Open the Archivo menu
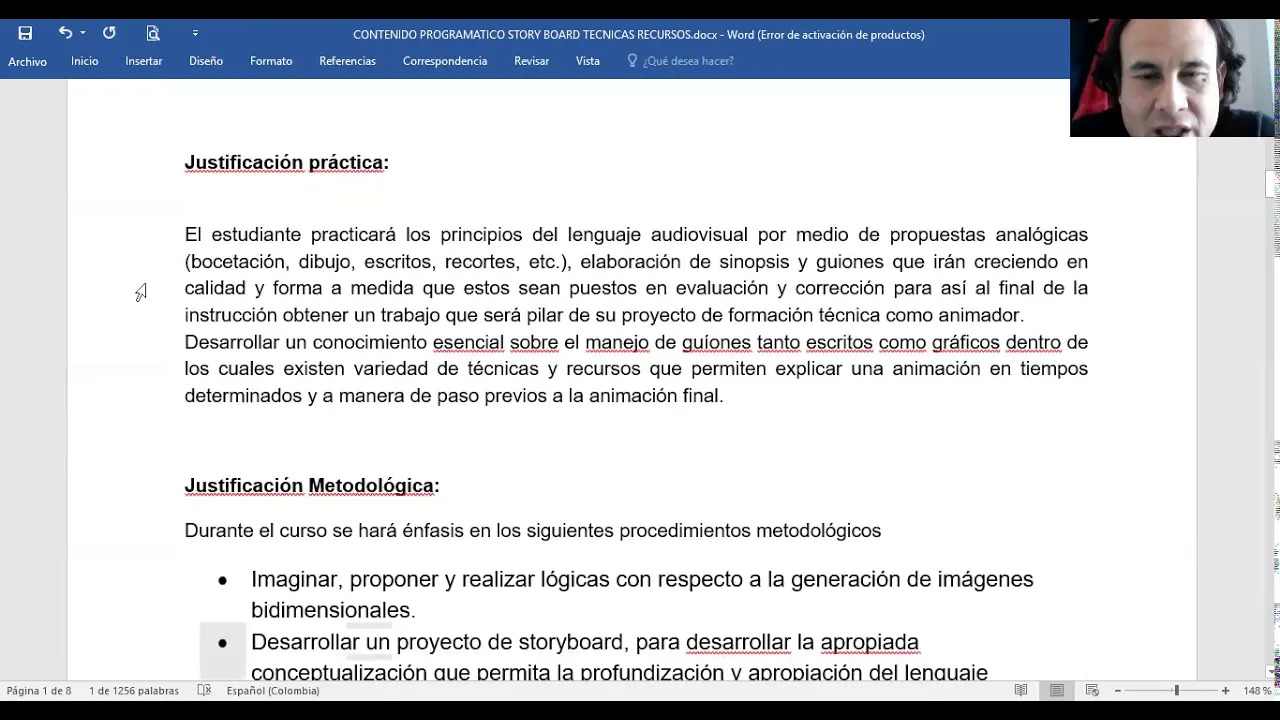Screen dimensions: 1280x720 pos(27,61)
